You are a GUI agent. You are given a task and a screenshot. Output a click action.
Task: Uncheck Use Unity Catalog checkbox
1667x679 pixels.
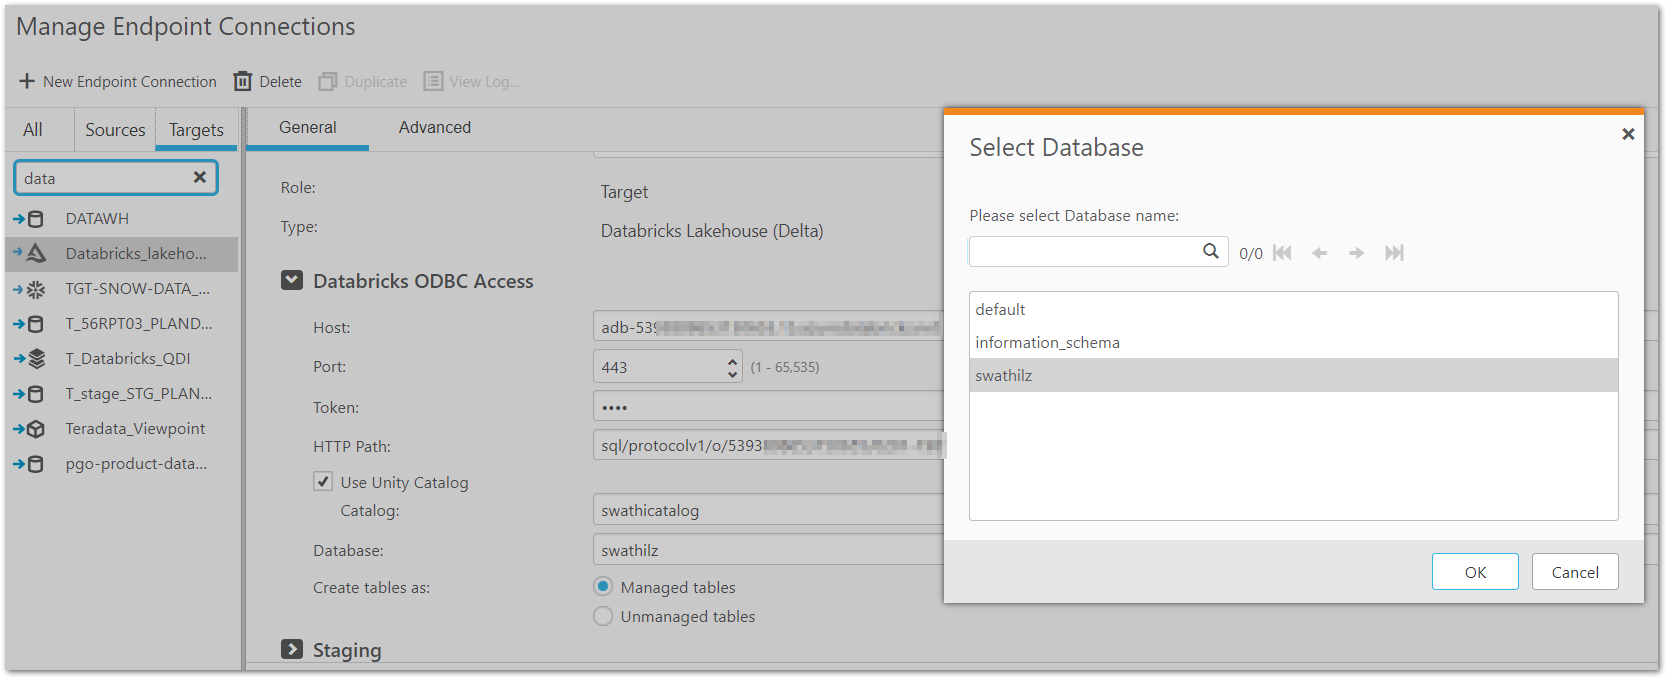[323, 481]
